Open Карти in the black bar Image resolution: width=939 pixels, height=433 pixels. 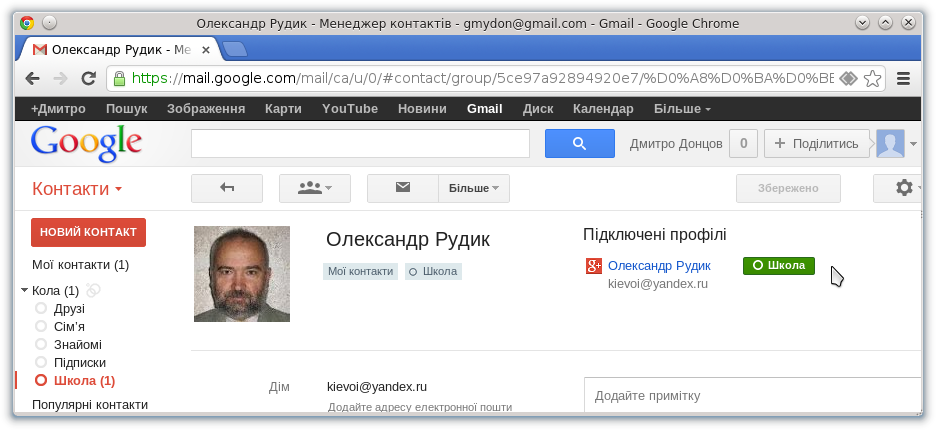[283, 109]
